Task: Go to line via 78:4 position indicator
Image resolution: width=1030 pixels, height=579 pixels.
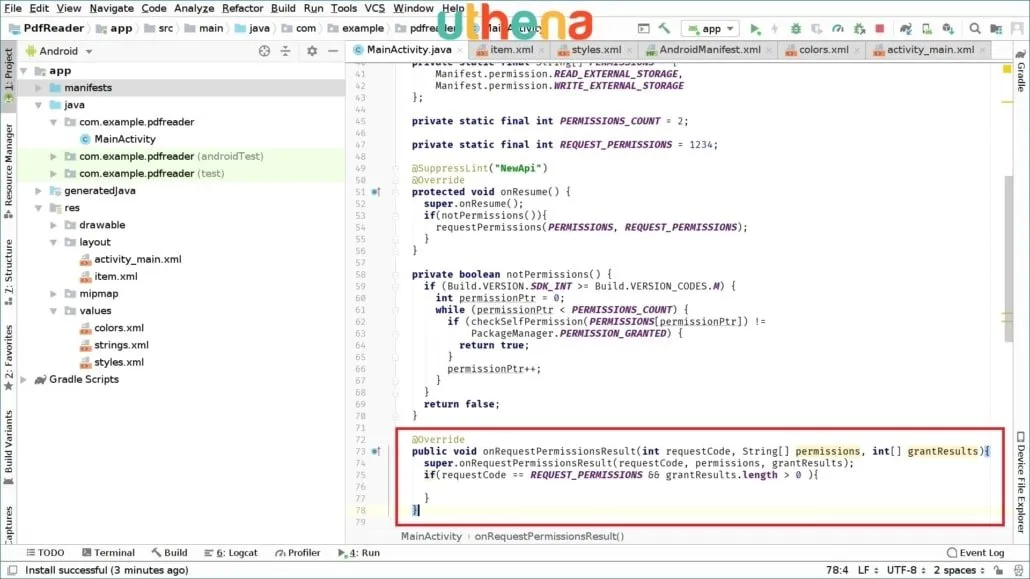Action: pyautogui.click(x=837, y=570)
